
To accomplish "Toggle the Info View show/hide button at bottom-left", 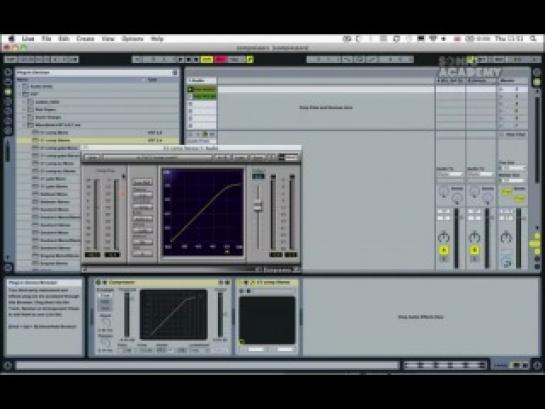I will (8, 365).
